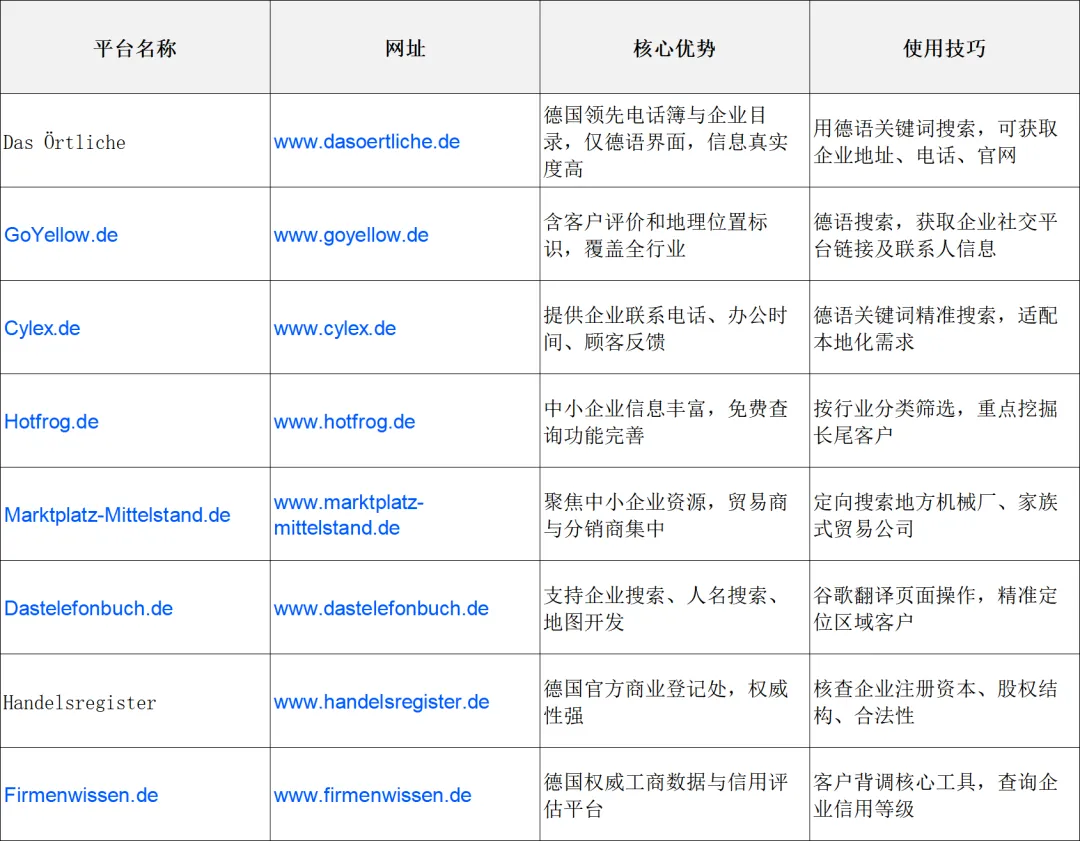Open the www.handelsregister.de link
The image size is (1080, 841).
pos(380,701)
